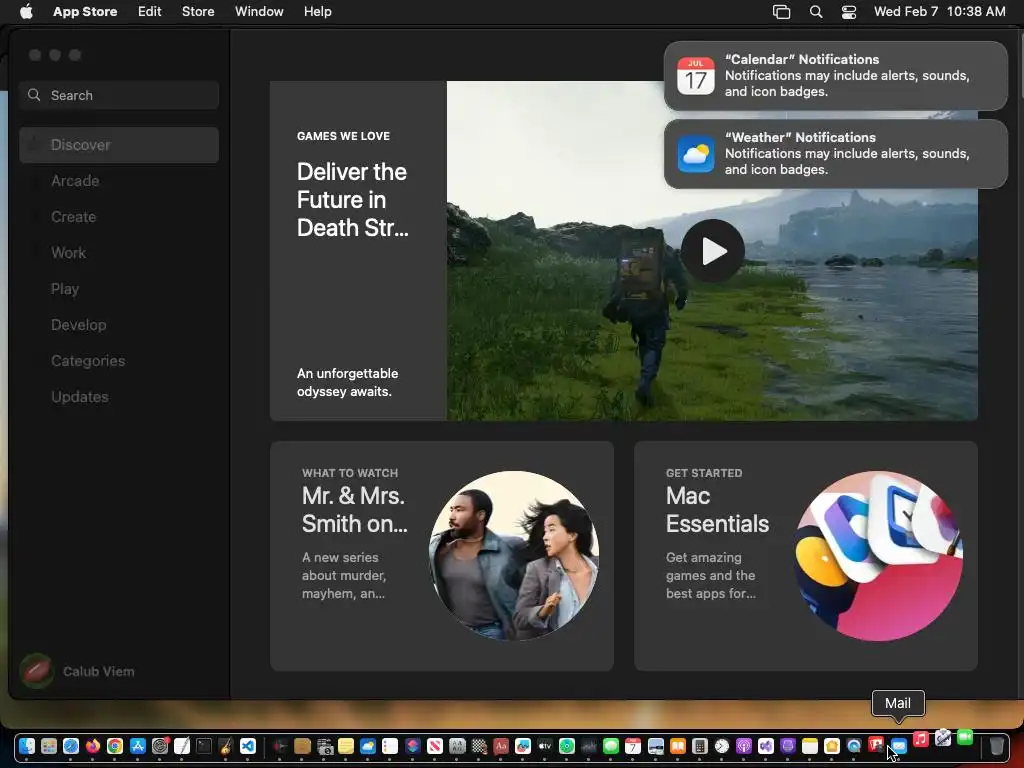The height and width of the screenshot is (768, 1024).
Task: Open the Calub Viem account profile
Action: point(77,671)
